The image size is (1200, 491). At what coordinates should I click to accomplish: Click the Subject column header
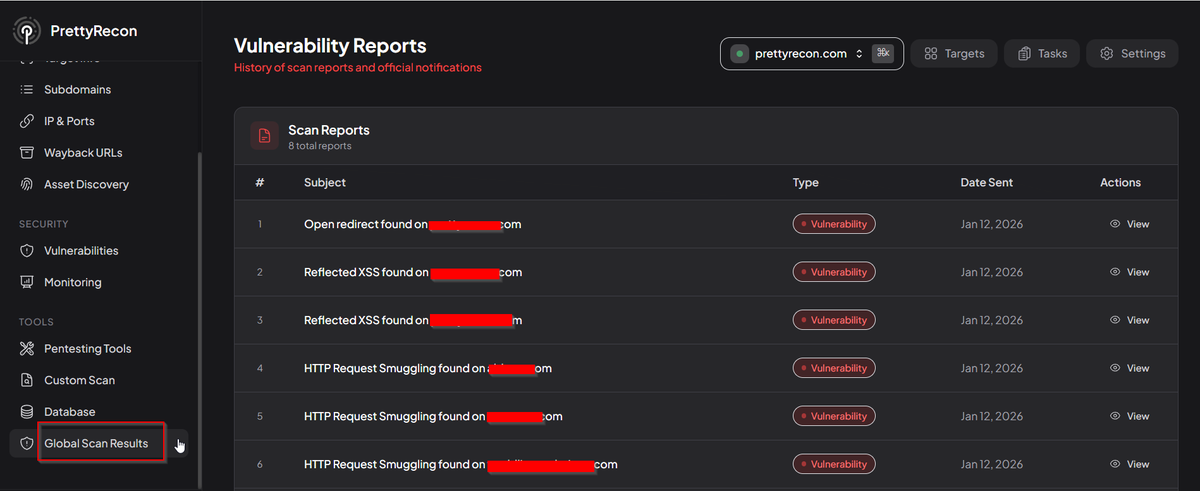click(325, 183)
